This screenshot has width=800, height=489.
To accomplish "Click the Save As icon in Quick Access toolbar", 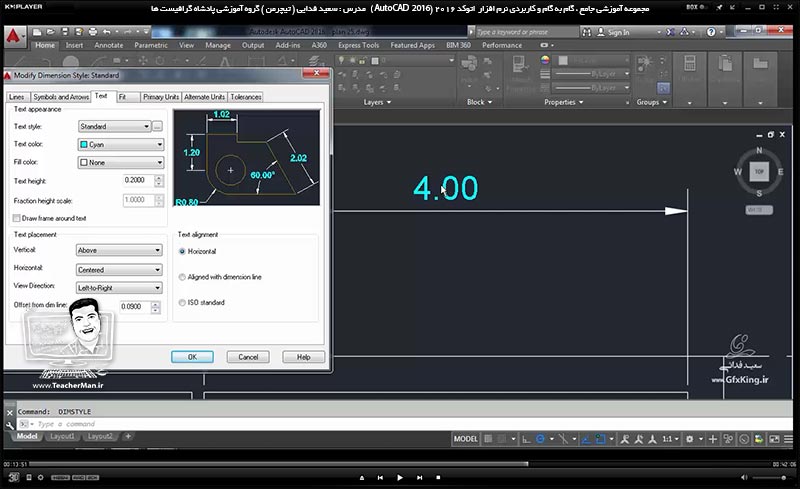I will [79, 32].
